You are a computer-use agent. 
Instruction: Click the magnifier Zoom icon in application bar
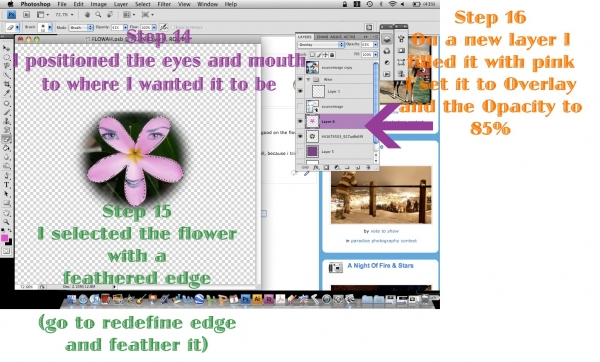tap(98, 15)
